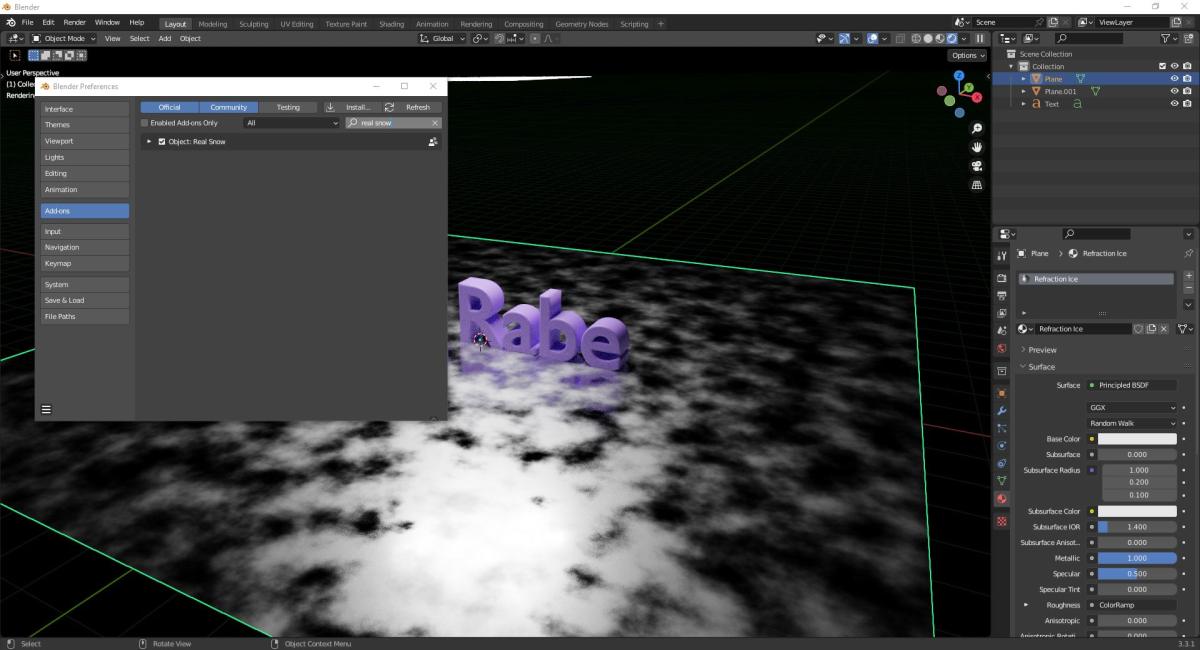Image resolution: width=1200 pixels, height=650 pixels.
Task: Click new material copy icon beside Refraction Ice
Action: pos(1151,328)
